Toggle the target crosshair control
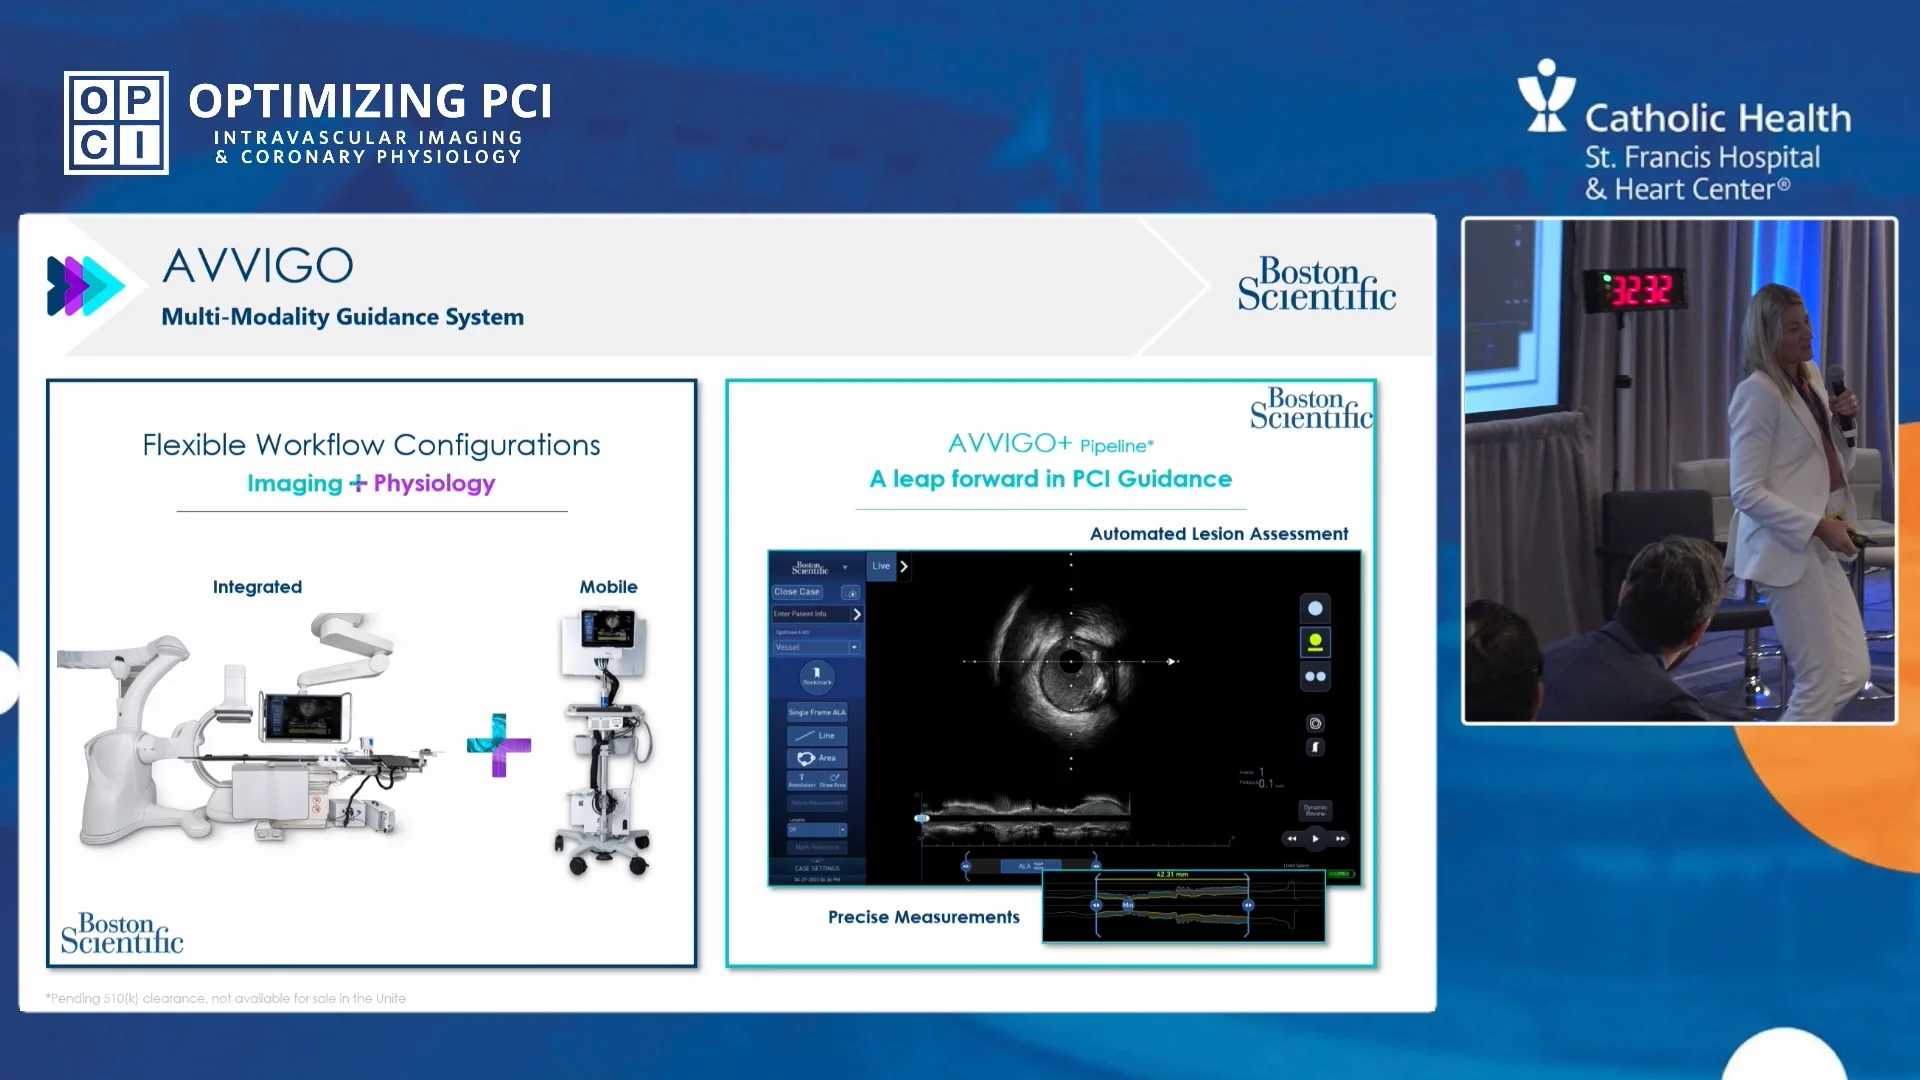The image size is (1920, 1080). point(1316,722)
